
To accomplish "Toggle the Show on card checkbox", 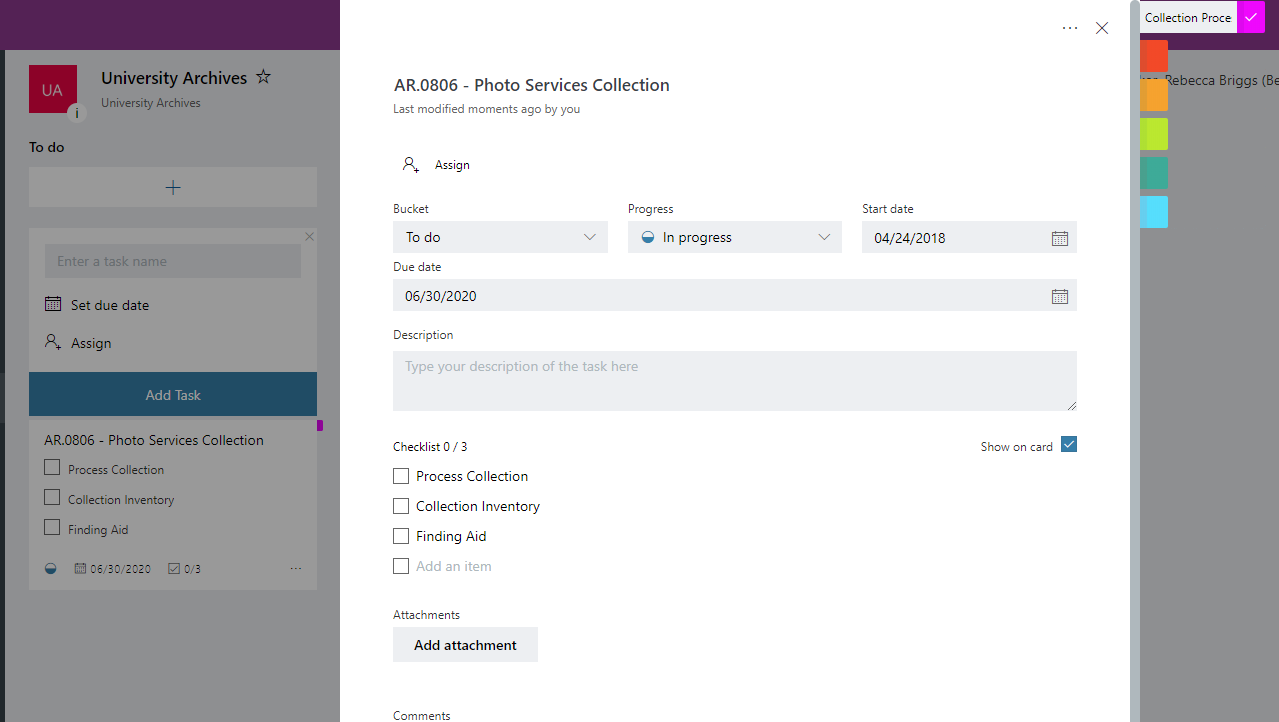I will 1069,446.
